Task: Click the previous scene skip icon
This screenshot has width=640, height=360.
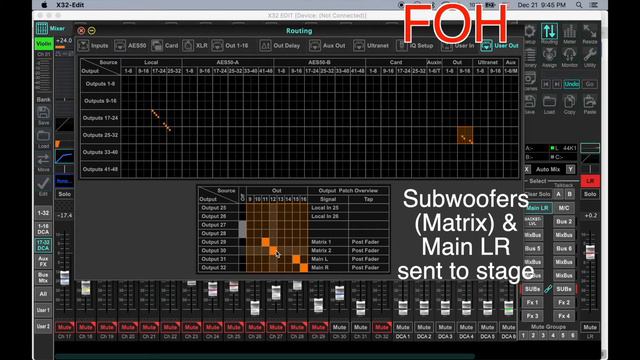Action: click(x=546, y=84)
